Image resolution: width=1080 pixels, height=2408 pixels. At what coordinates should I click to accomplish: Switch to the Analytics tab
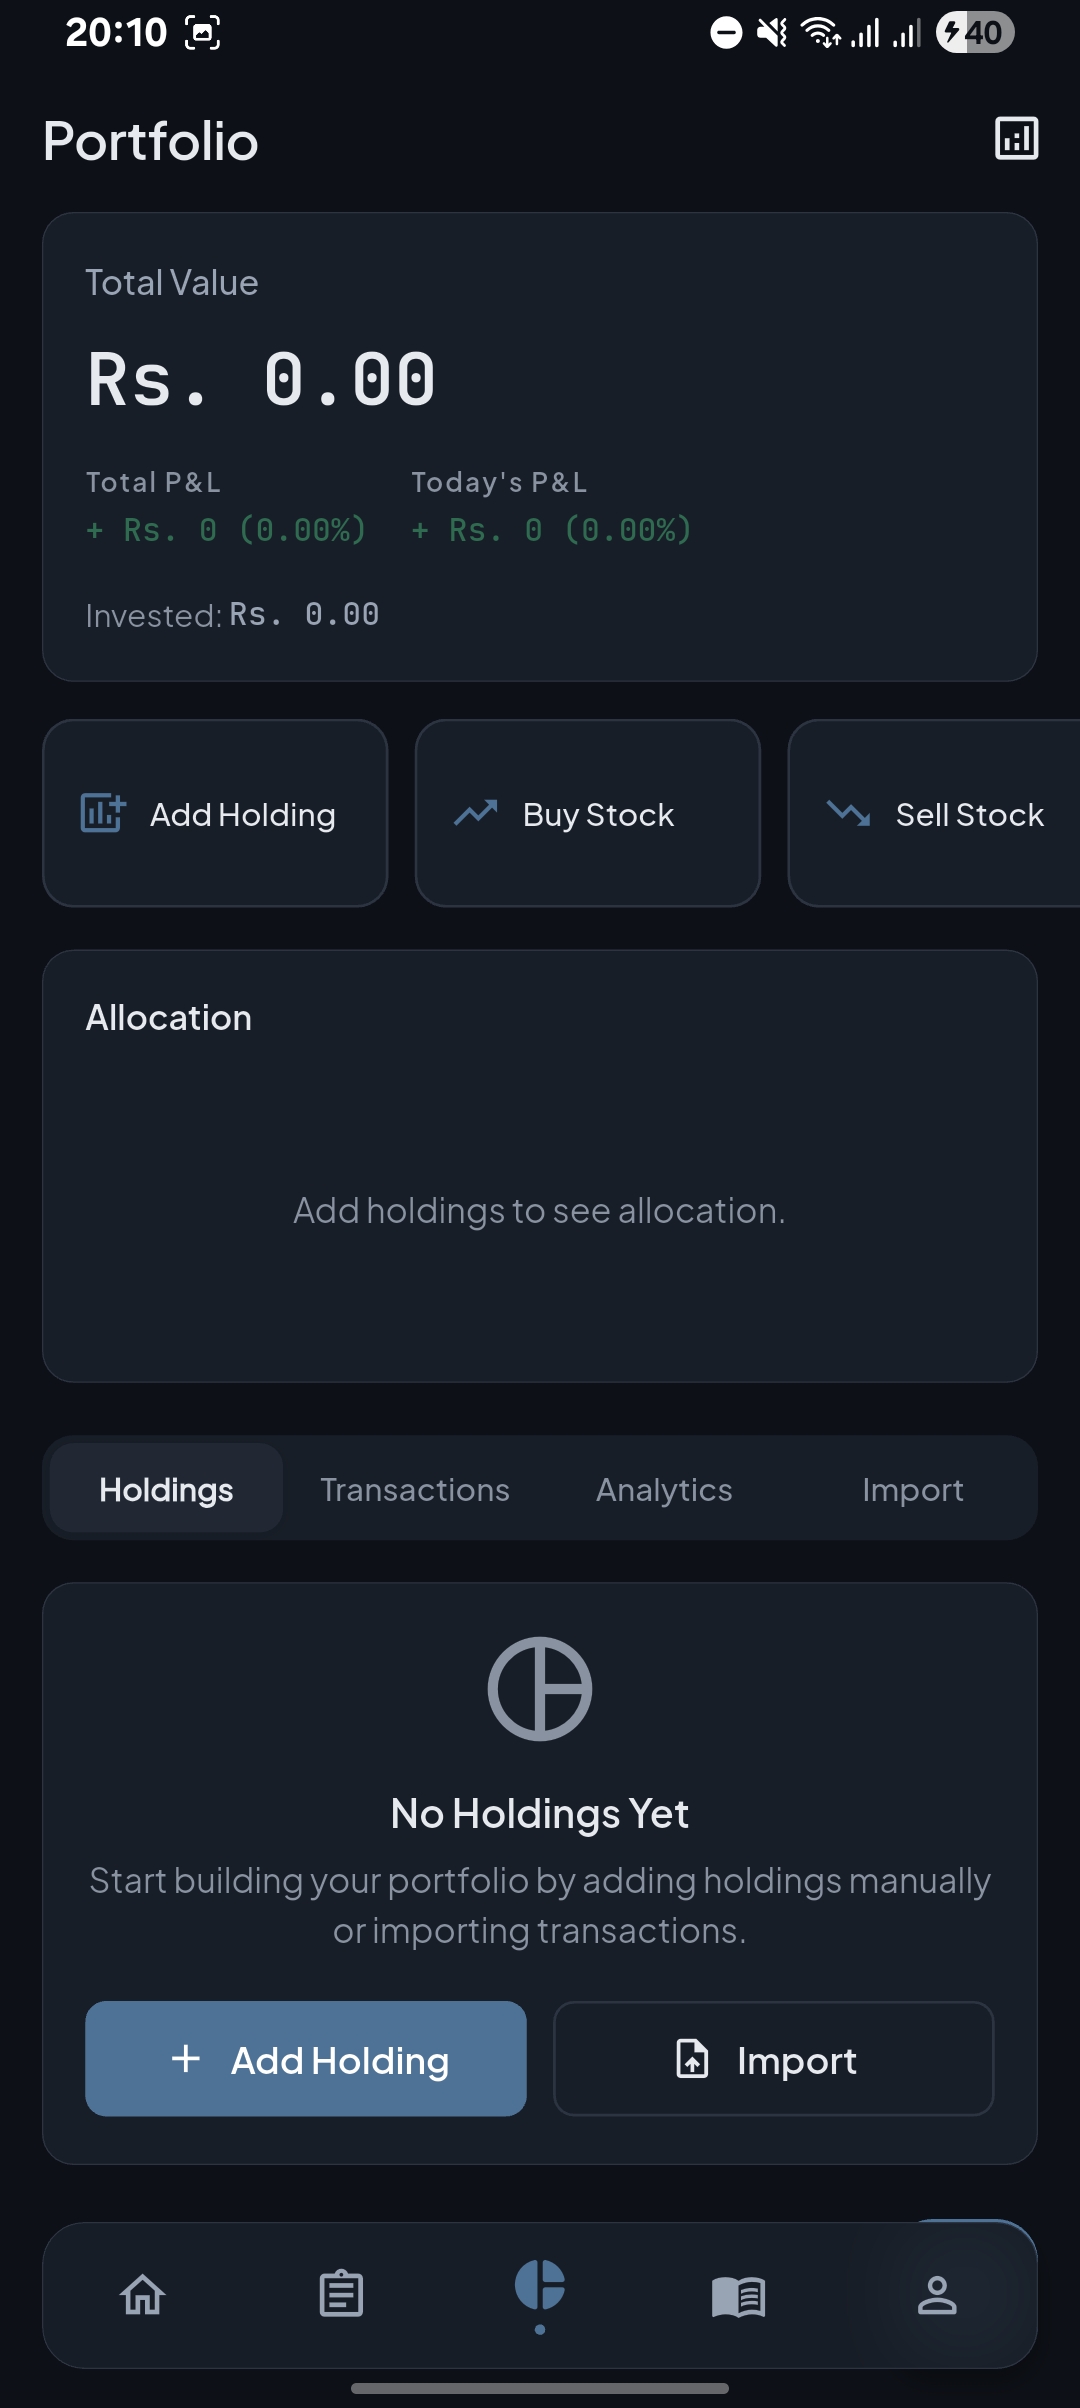click(x=664, y=1489)
